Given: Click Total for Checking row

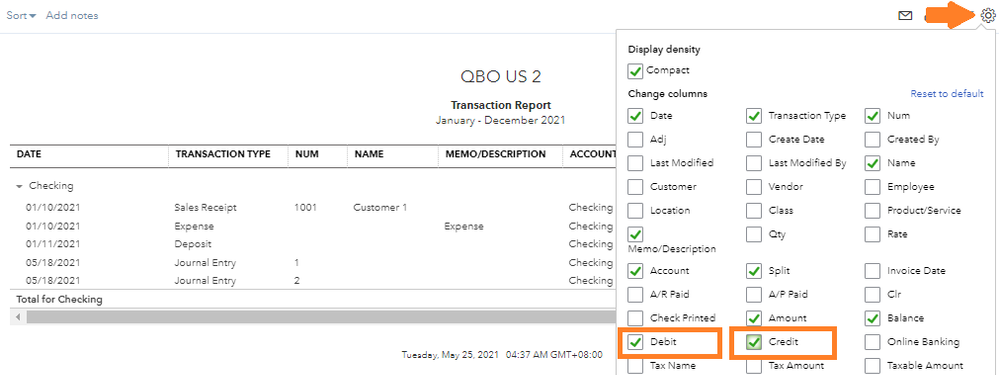Looking at the screenshot, I should click(x=312, y=299).
